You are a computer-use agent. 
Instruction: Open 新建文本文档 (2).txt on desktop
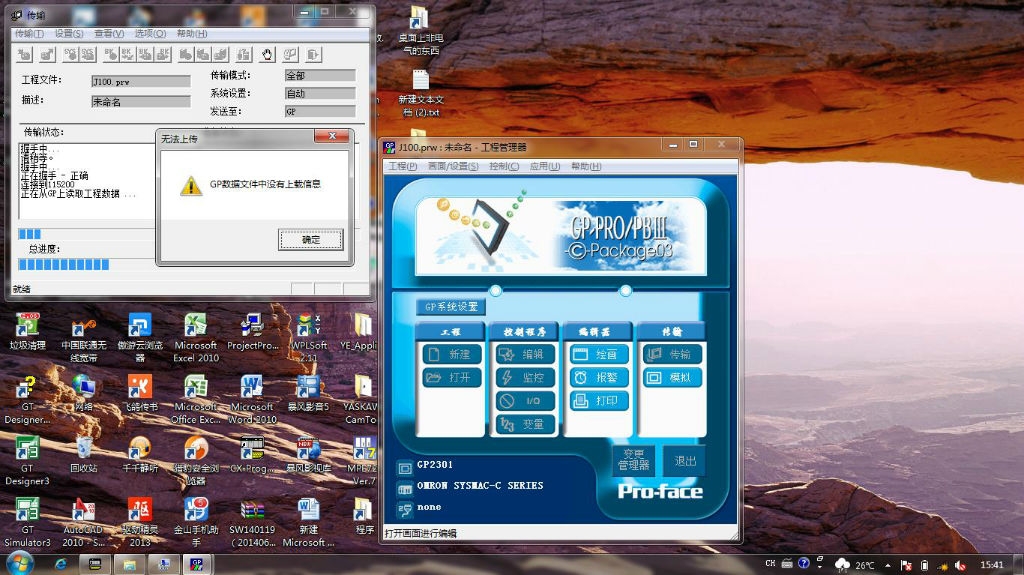point(421,93)
